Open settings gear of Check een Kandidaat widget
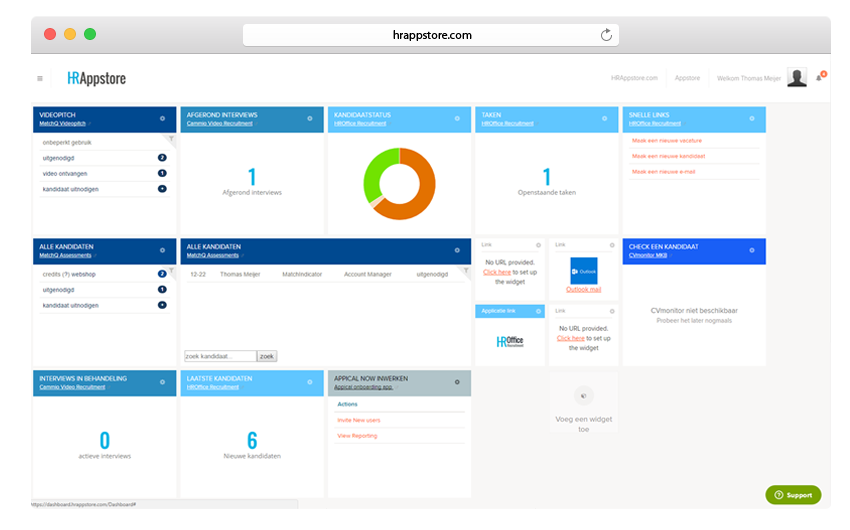The height and width of the screenshot is (530, 850). [752, 250]
